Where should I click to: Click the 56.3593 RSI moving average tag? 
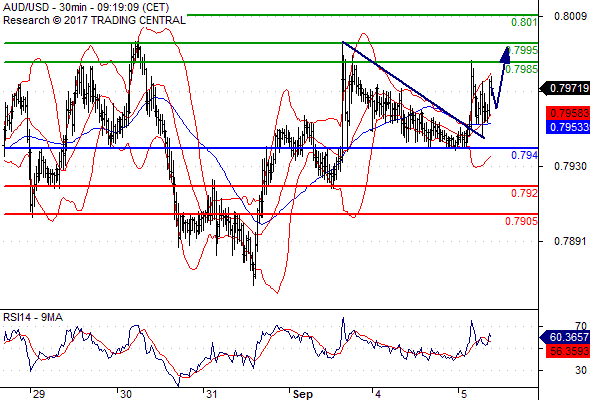click(x=568, y=351)
